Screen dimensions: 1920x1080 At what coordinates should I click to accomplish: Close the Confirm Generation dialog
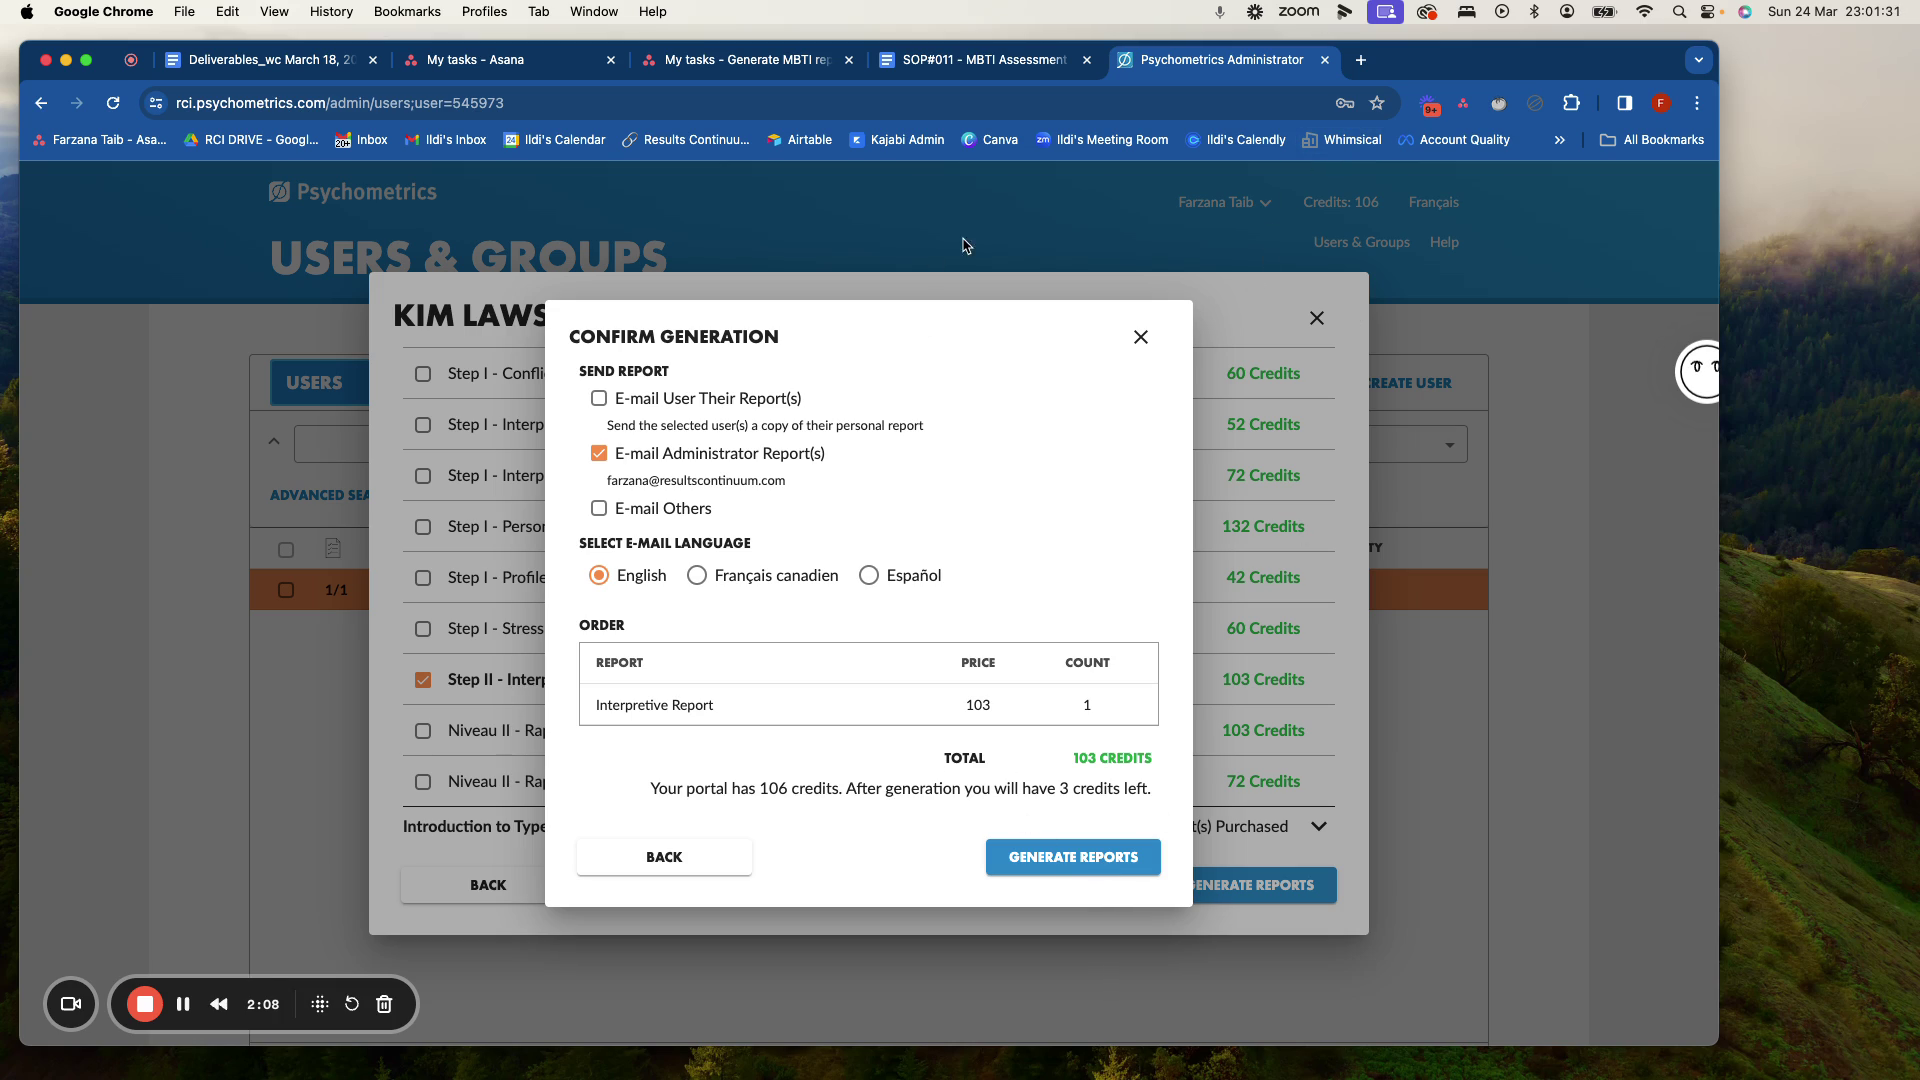pyautogui.click(x=1141, y=337)
